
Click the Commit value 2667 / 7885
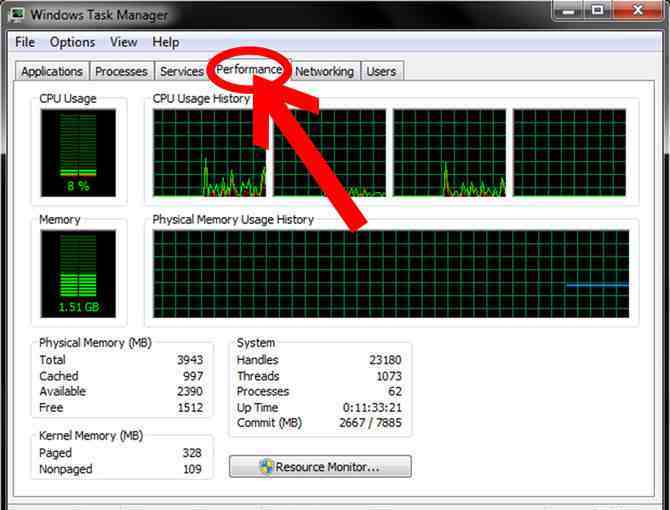tap(370, 423)
